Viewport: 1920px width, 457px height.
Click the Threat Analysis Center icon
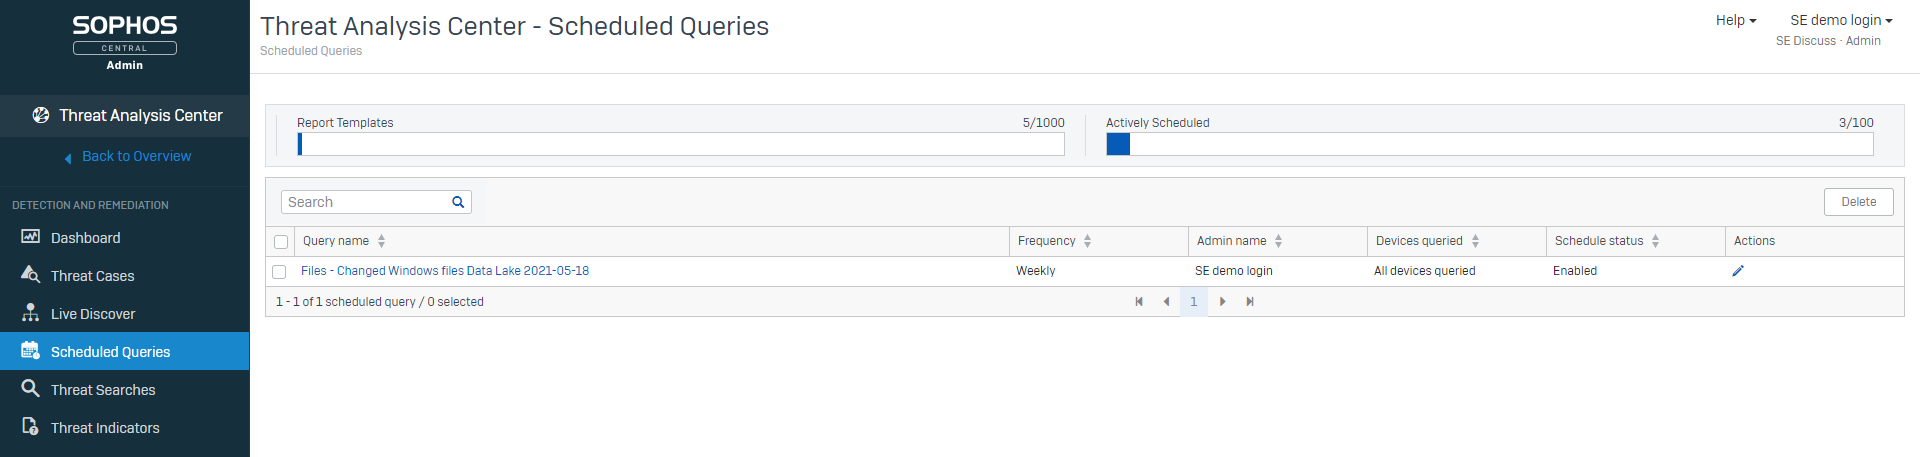(x=41, y=115)
